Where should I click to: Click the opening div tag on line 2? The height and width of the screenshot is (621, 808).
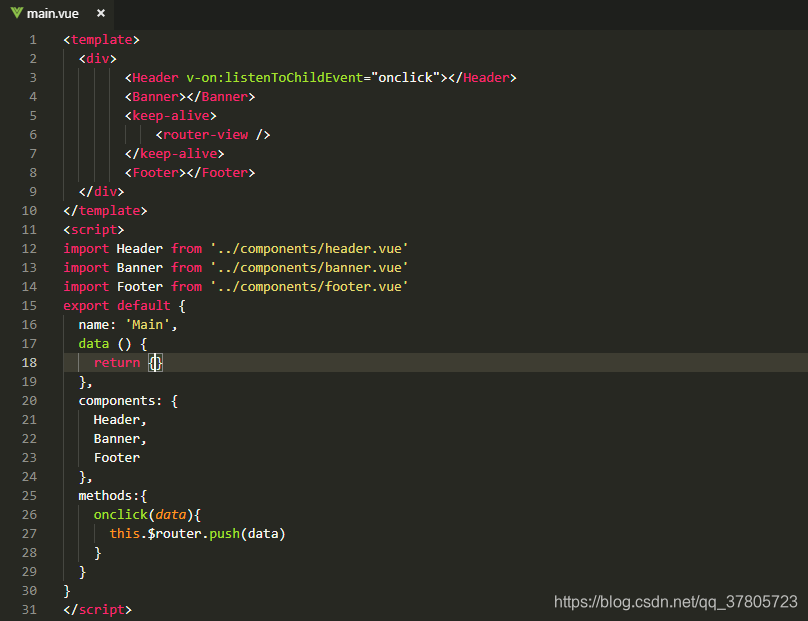coord(98,59)
